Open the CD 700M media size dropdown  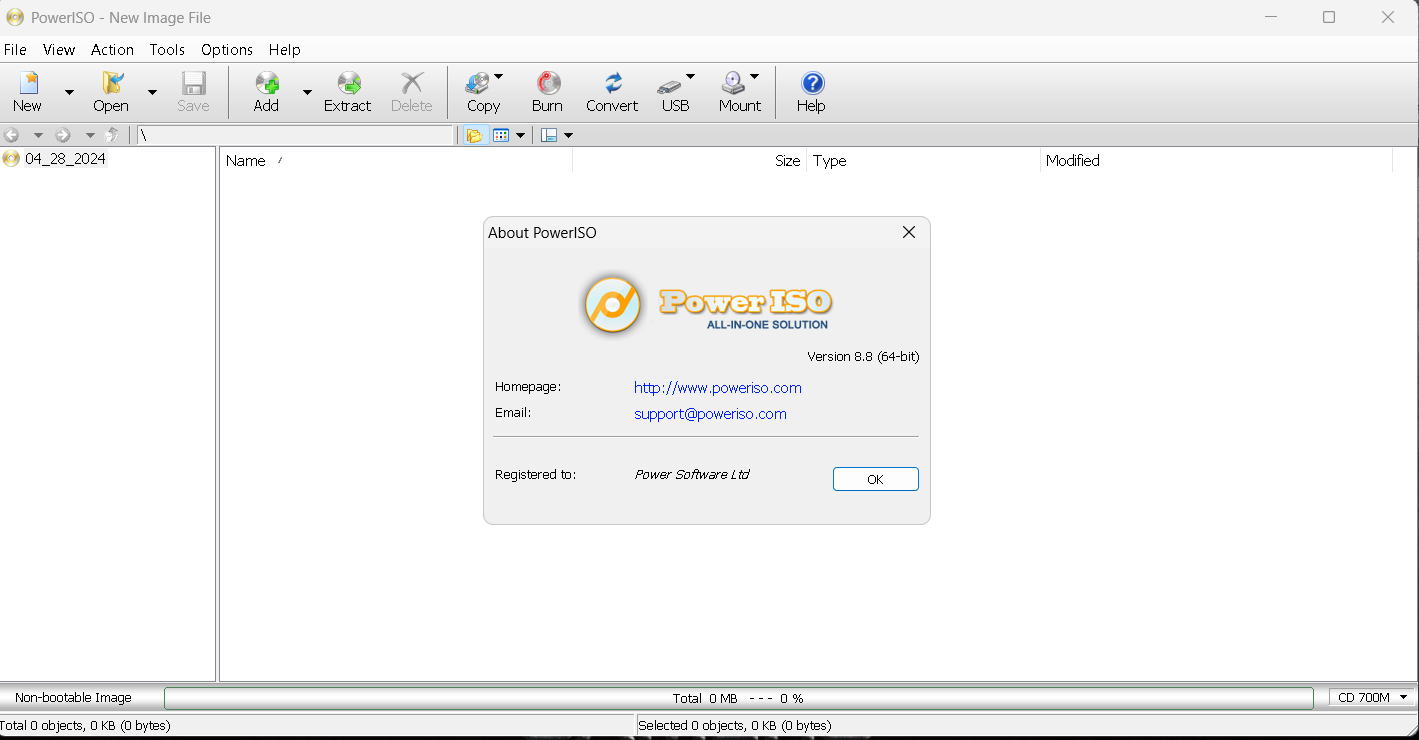point(1373,697)
